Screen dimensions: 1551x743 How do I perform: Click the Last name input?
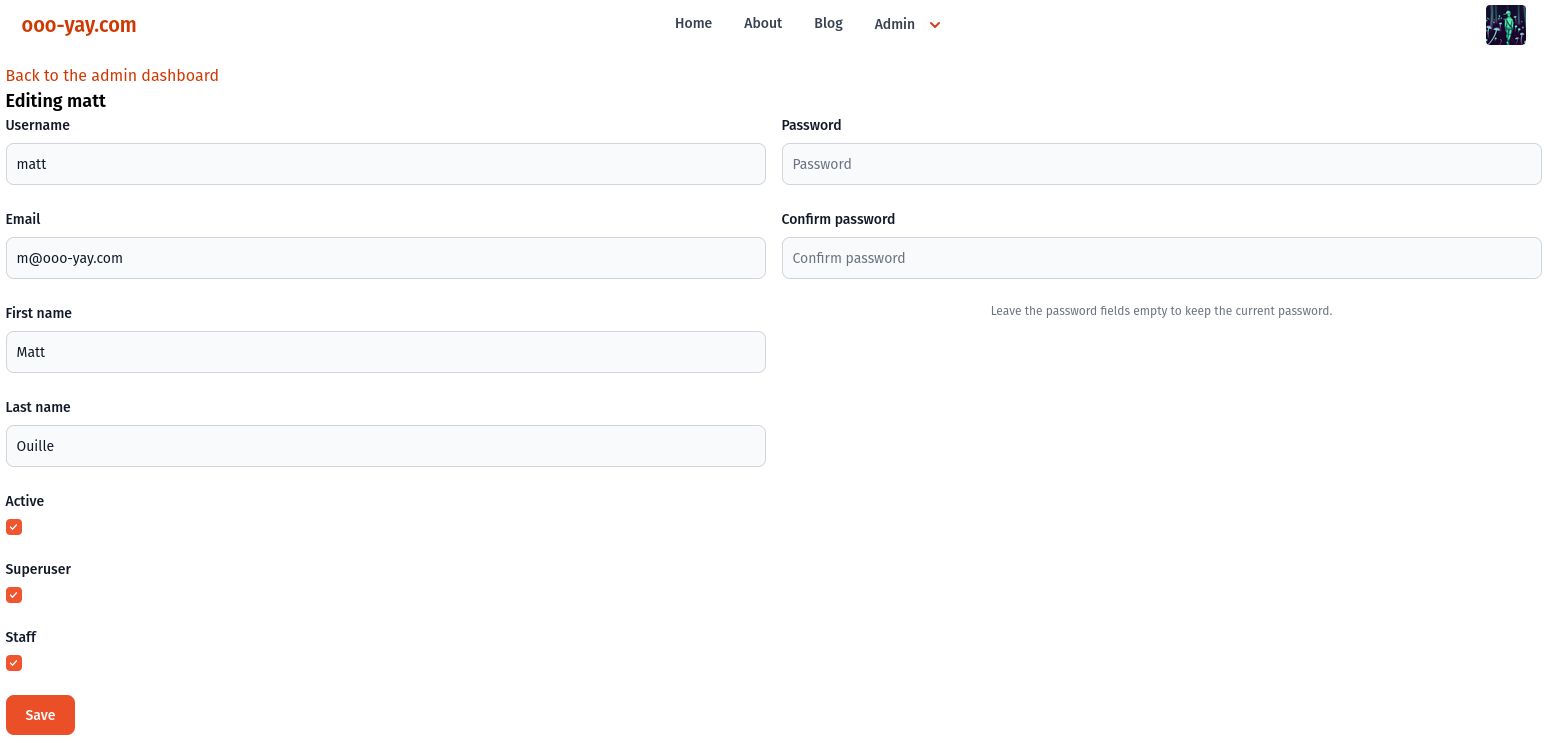(x=385, y=446)
